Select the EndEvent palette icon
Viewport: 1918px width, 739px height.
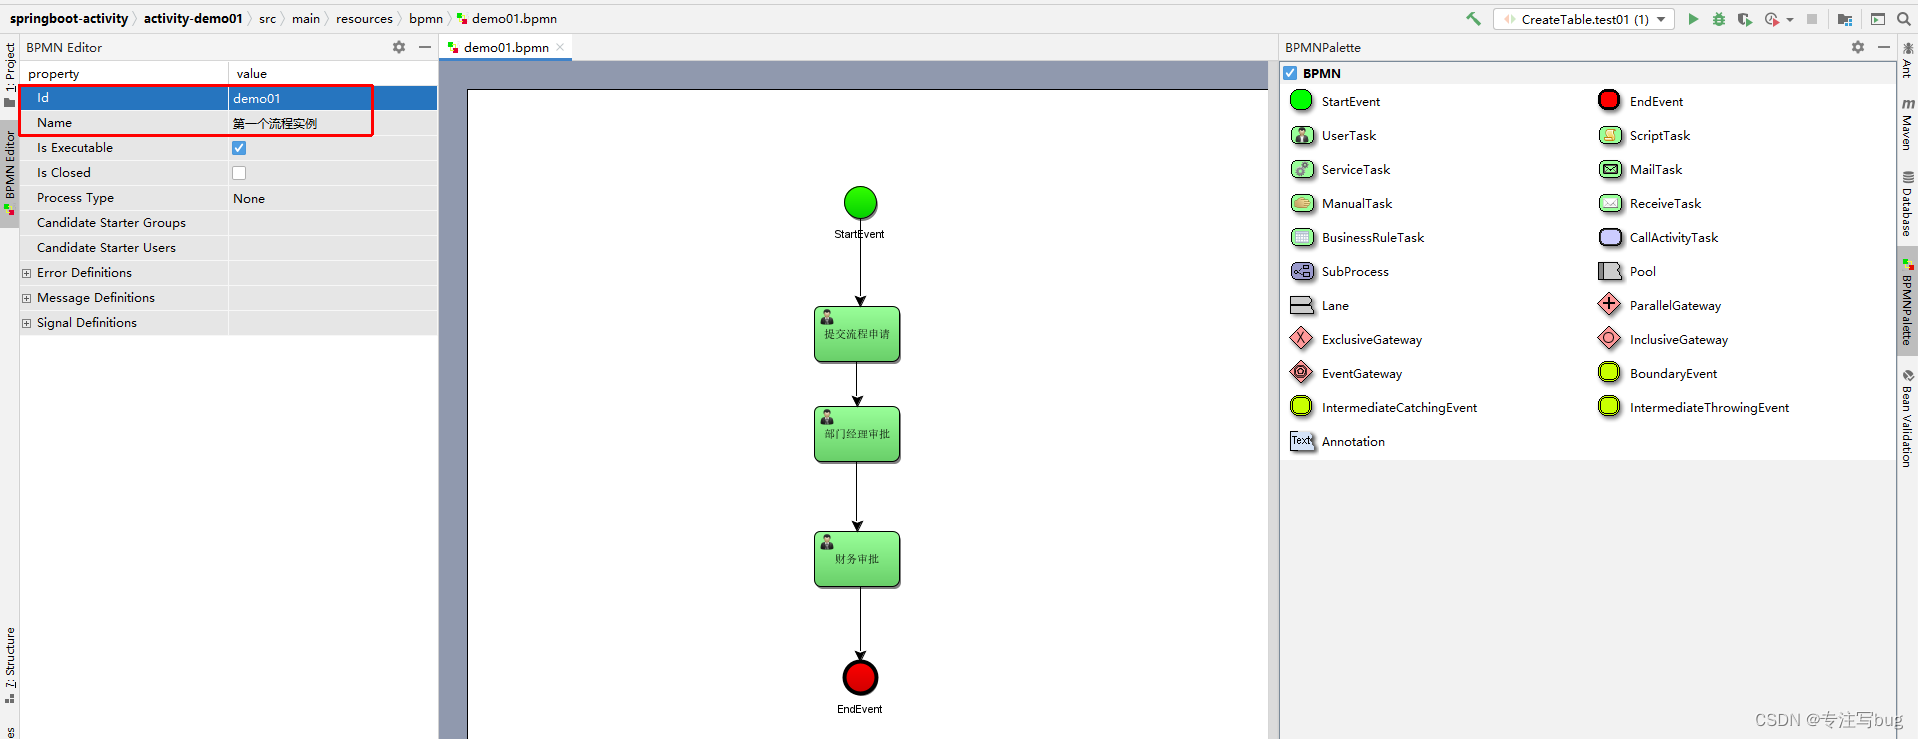(x=1609, y=101)
